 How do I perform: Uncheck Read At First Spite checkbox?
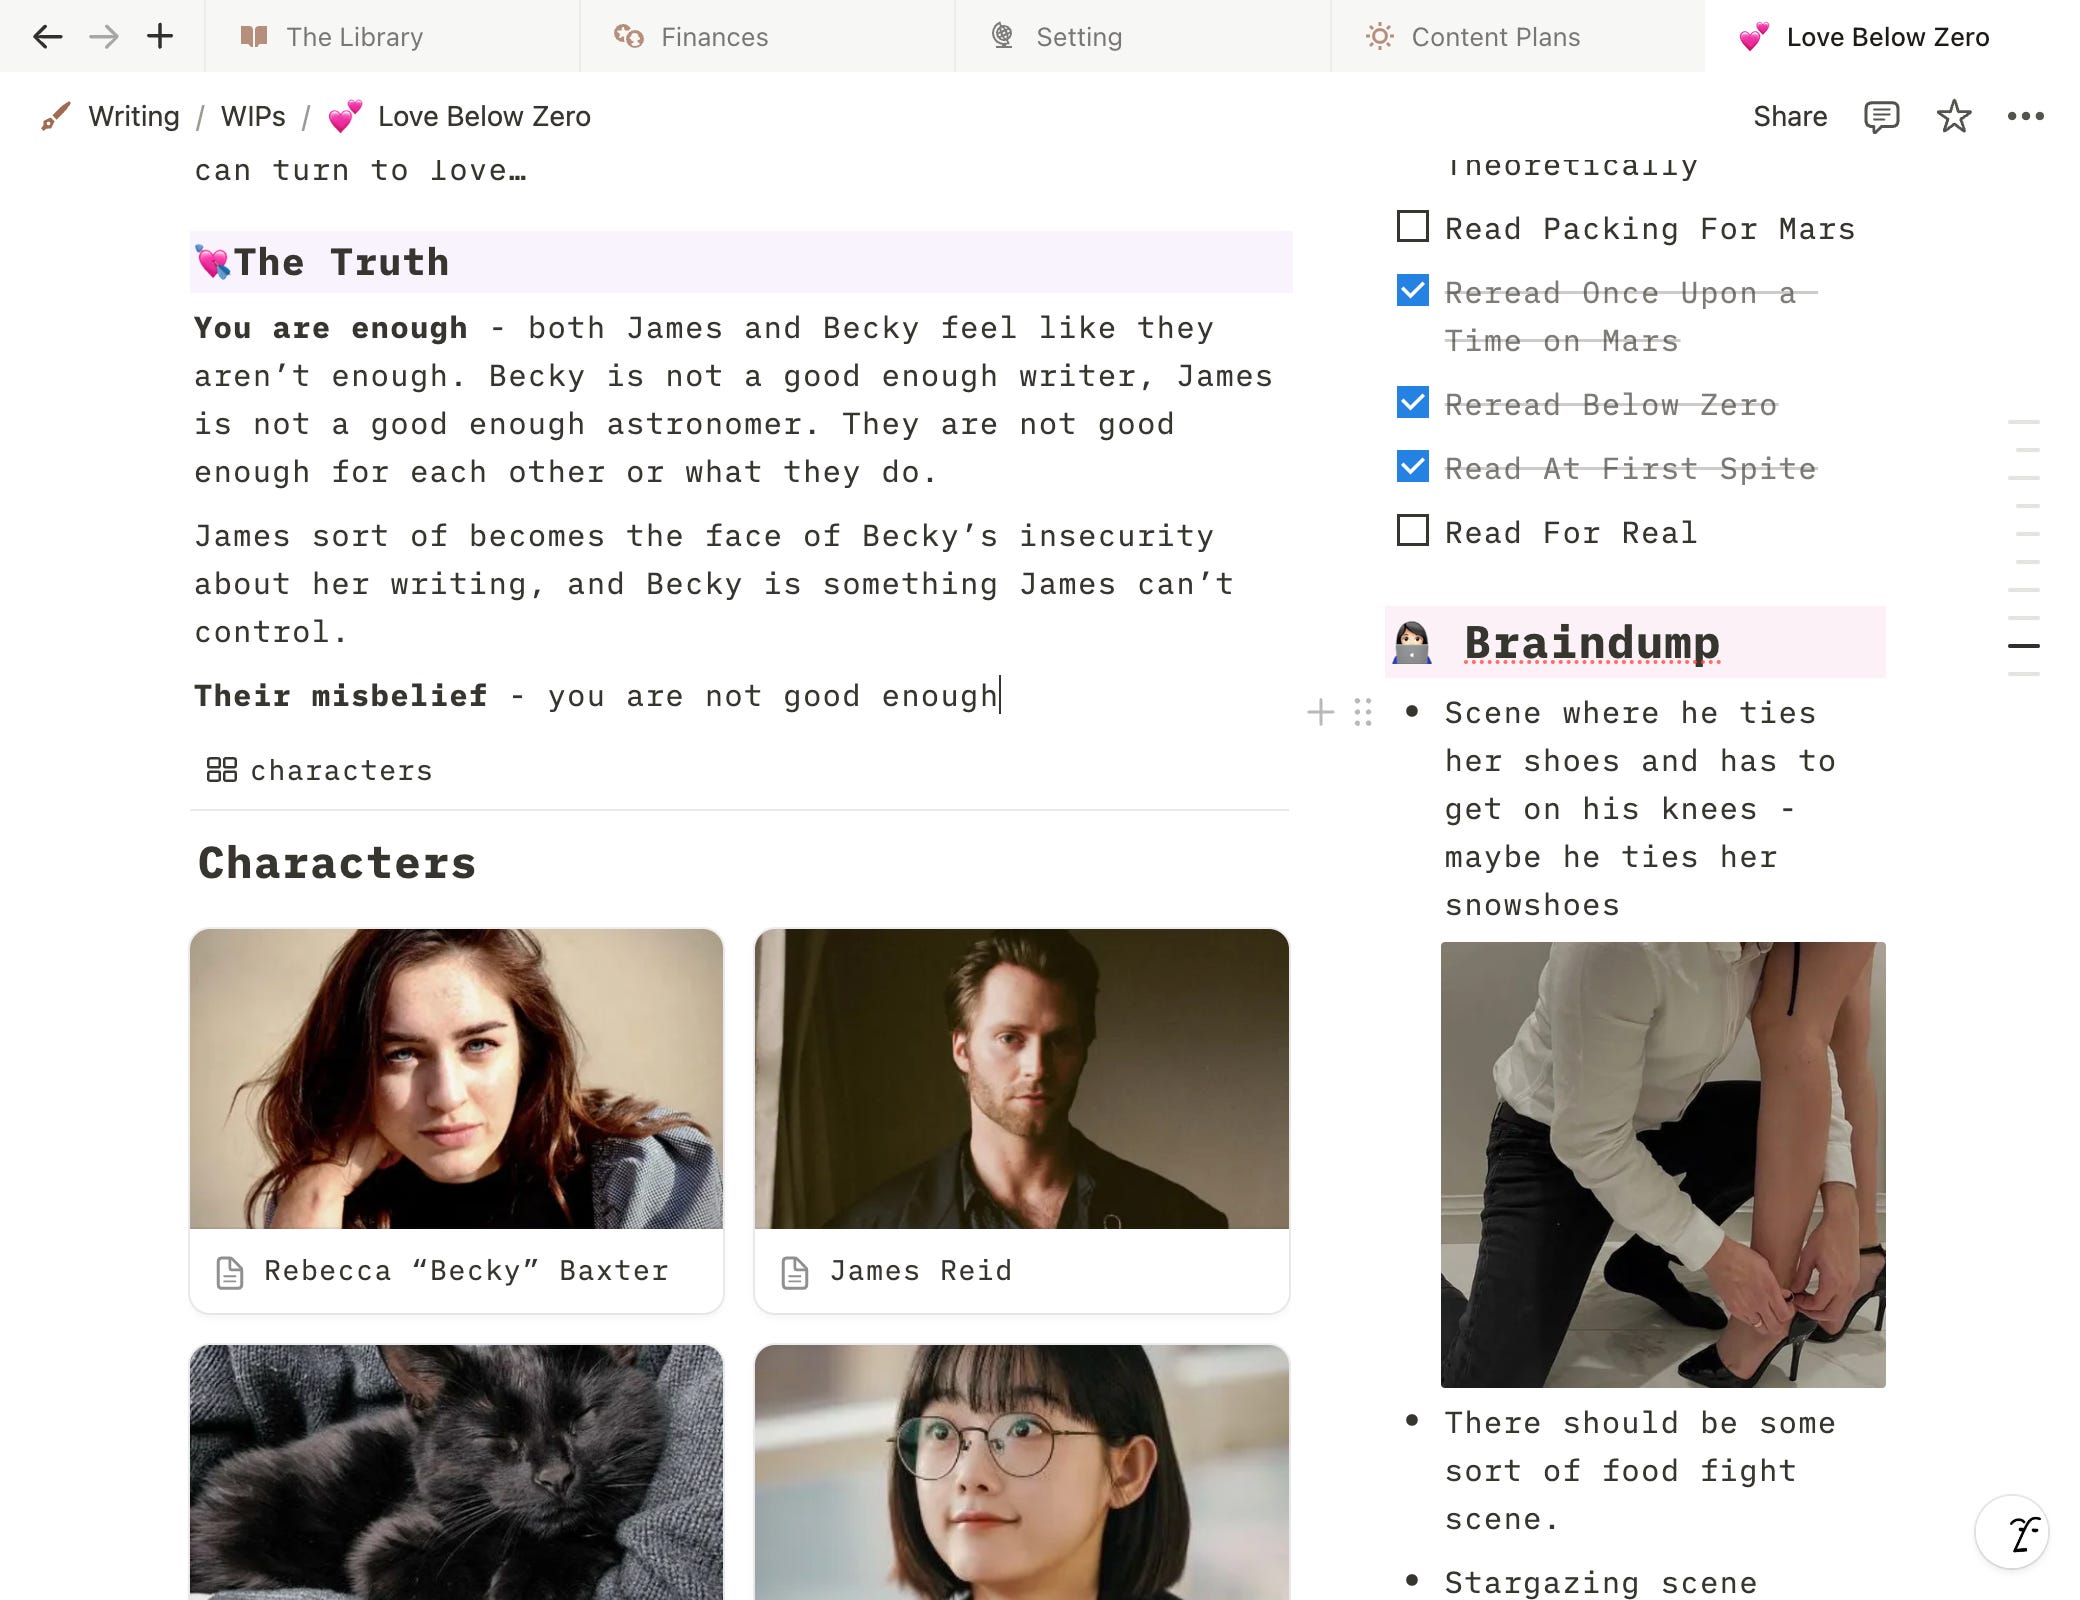(x=1412, y=467)
